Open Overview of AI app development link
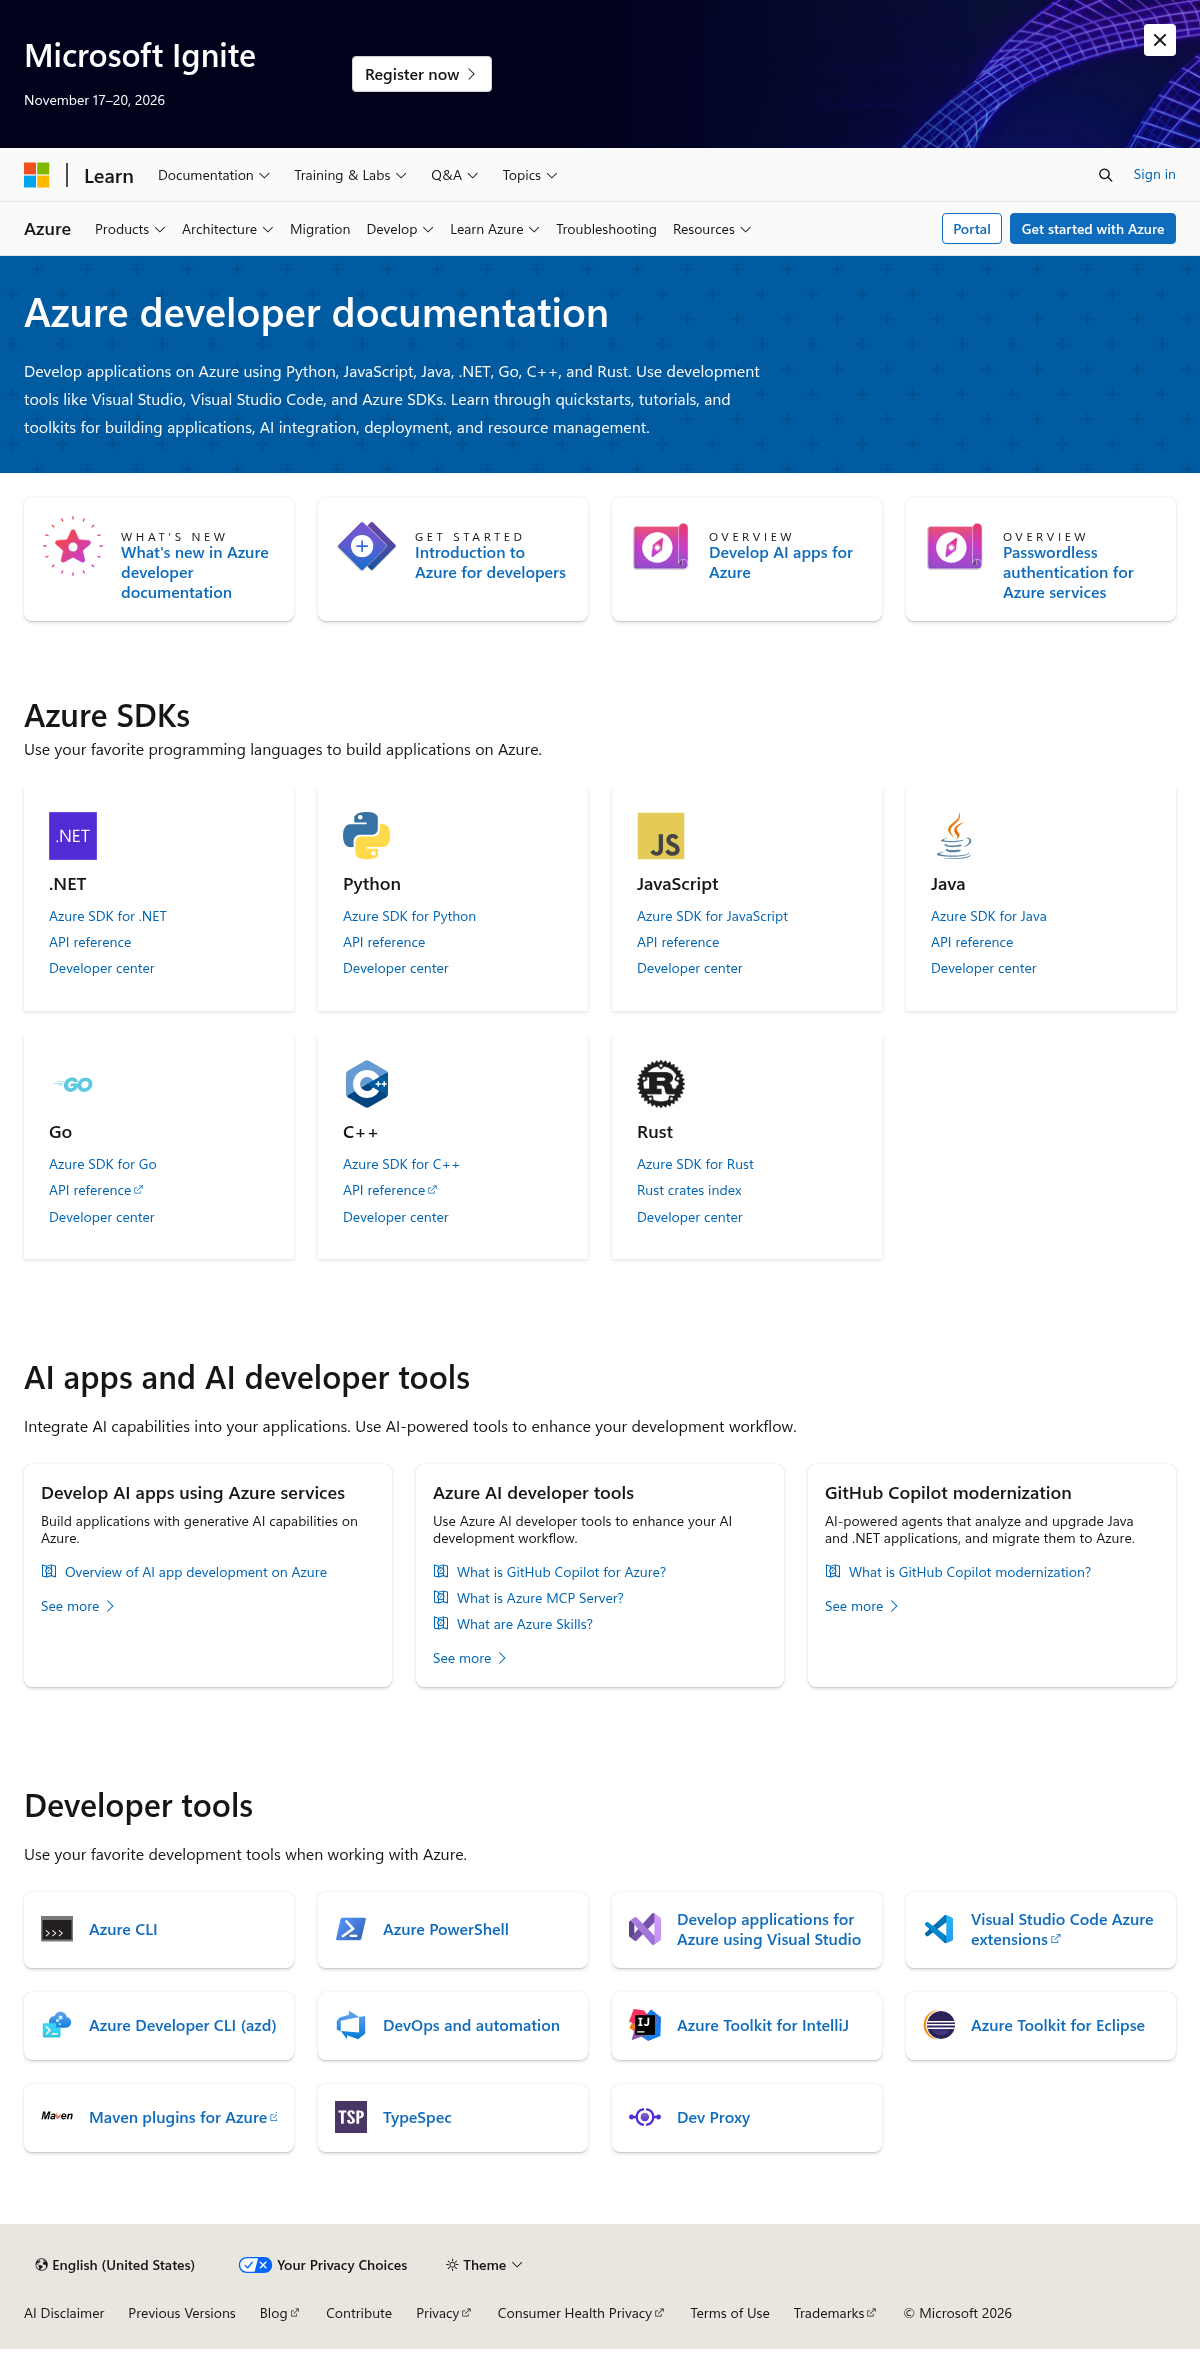This screenshot has width=1200, height=2357. (x=196, y=1572)
